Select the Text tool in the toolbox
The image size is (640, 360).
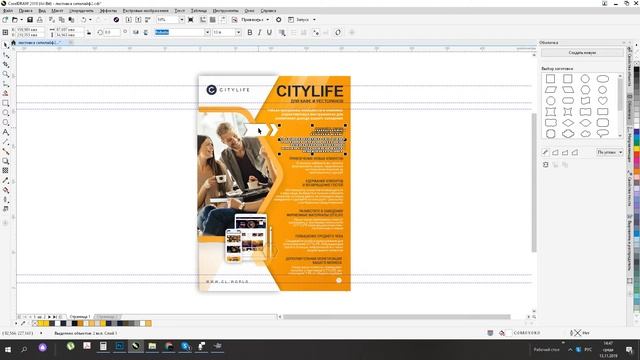pyautogui.click(x=6, y=132)
